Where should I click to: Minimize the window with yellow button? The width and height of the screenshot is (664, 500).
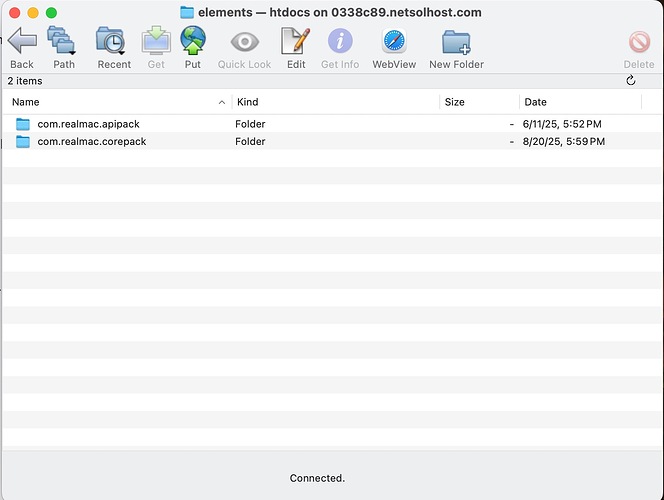pos(33,13)
